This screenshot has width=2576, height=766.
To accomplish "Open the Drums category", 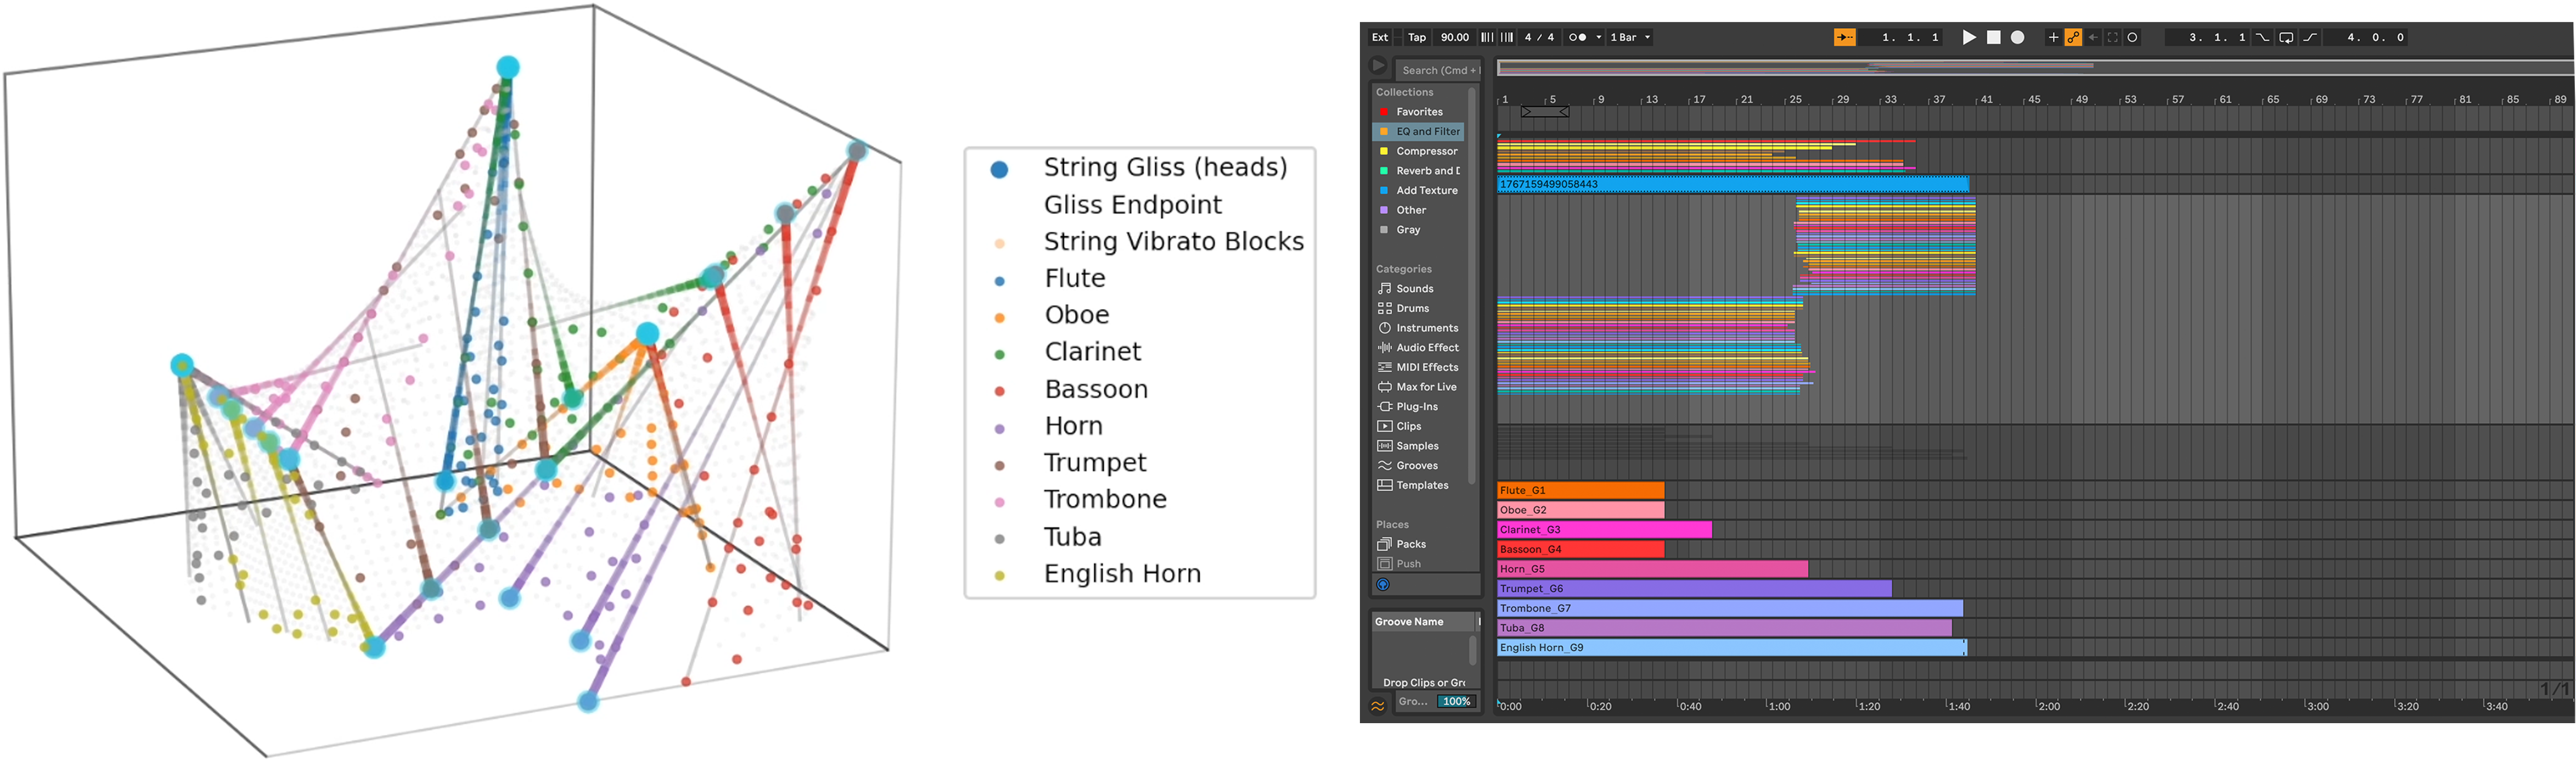I will click(1419, 308).
